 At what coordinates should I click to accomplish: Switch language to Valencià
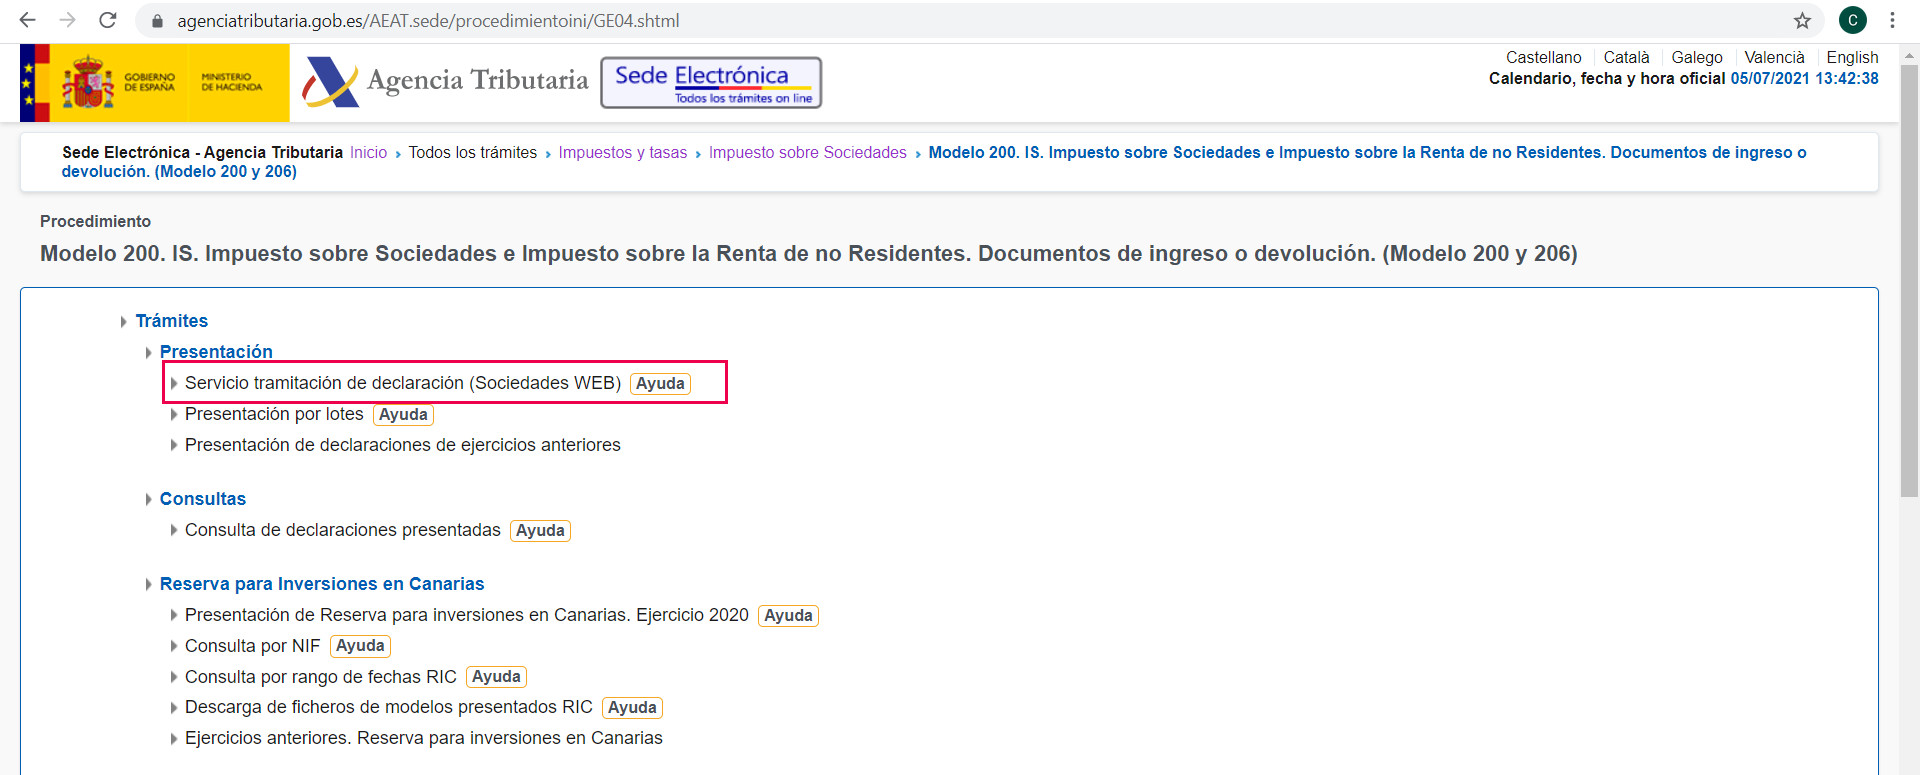pyautogui.click(x=1774, y=58)
